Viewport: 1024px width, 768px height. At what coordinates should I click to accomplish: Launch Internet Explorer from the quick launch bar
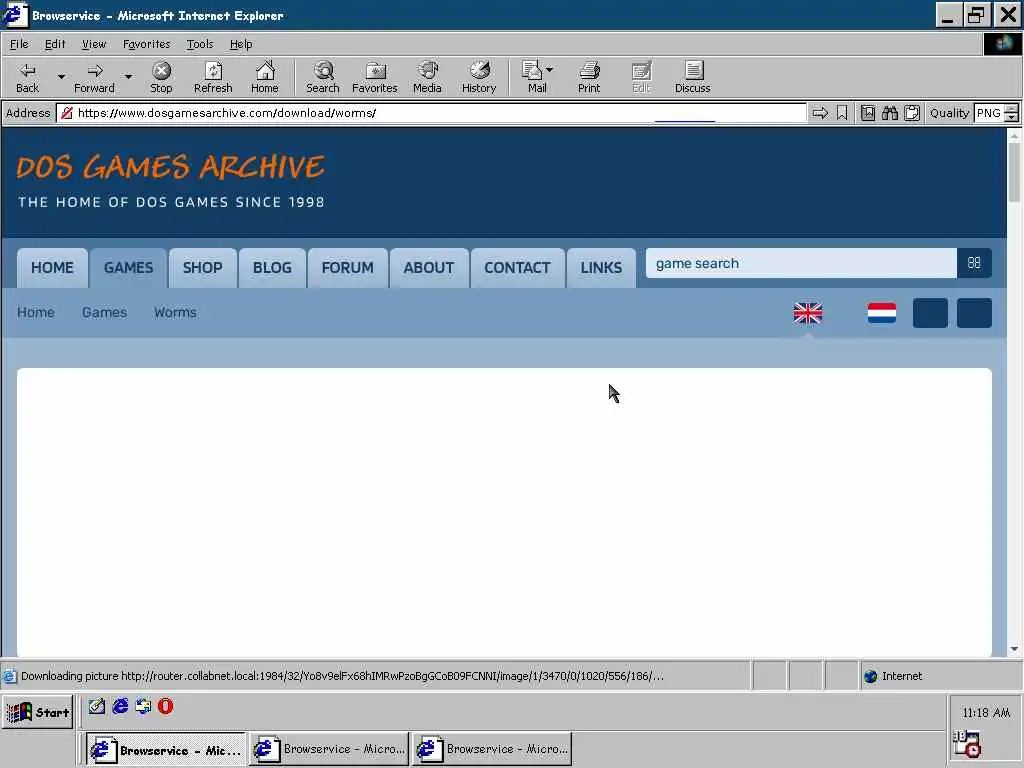click(x=120, y=706)
